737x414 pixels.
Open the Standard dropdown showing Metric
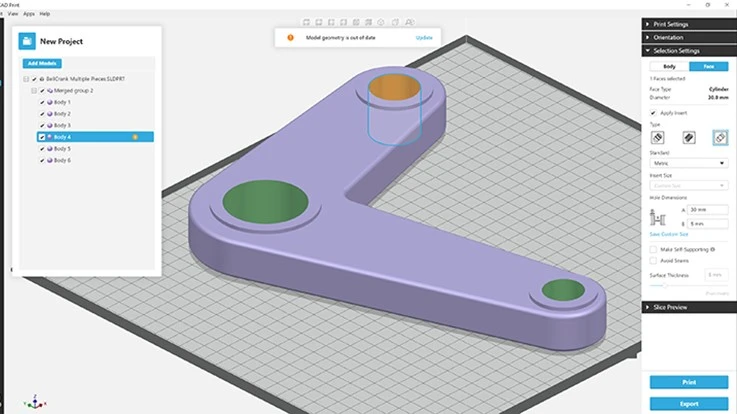tap(688, 162)
